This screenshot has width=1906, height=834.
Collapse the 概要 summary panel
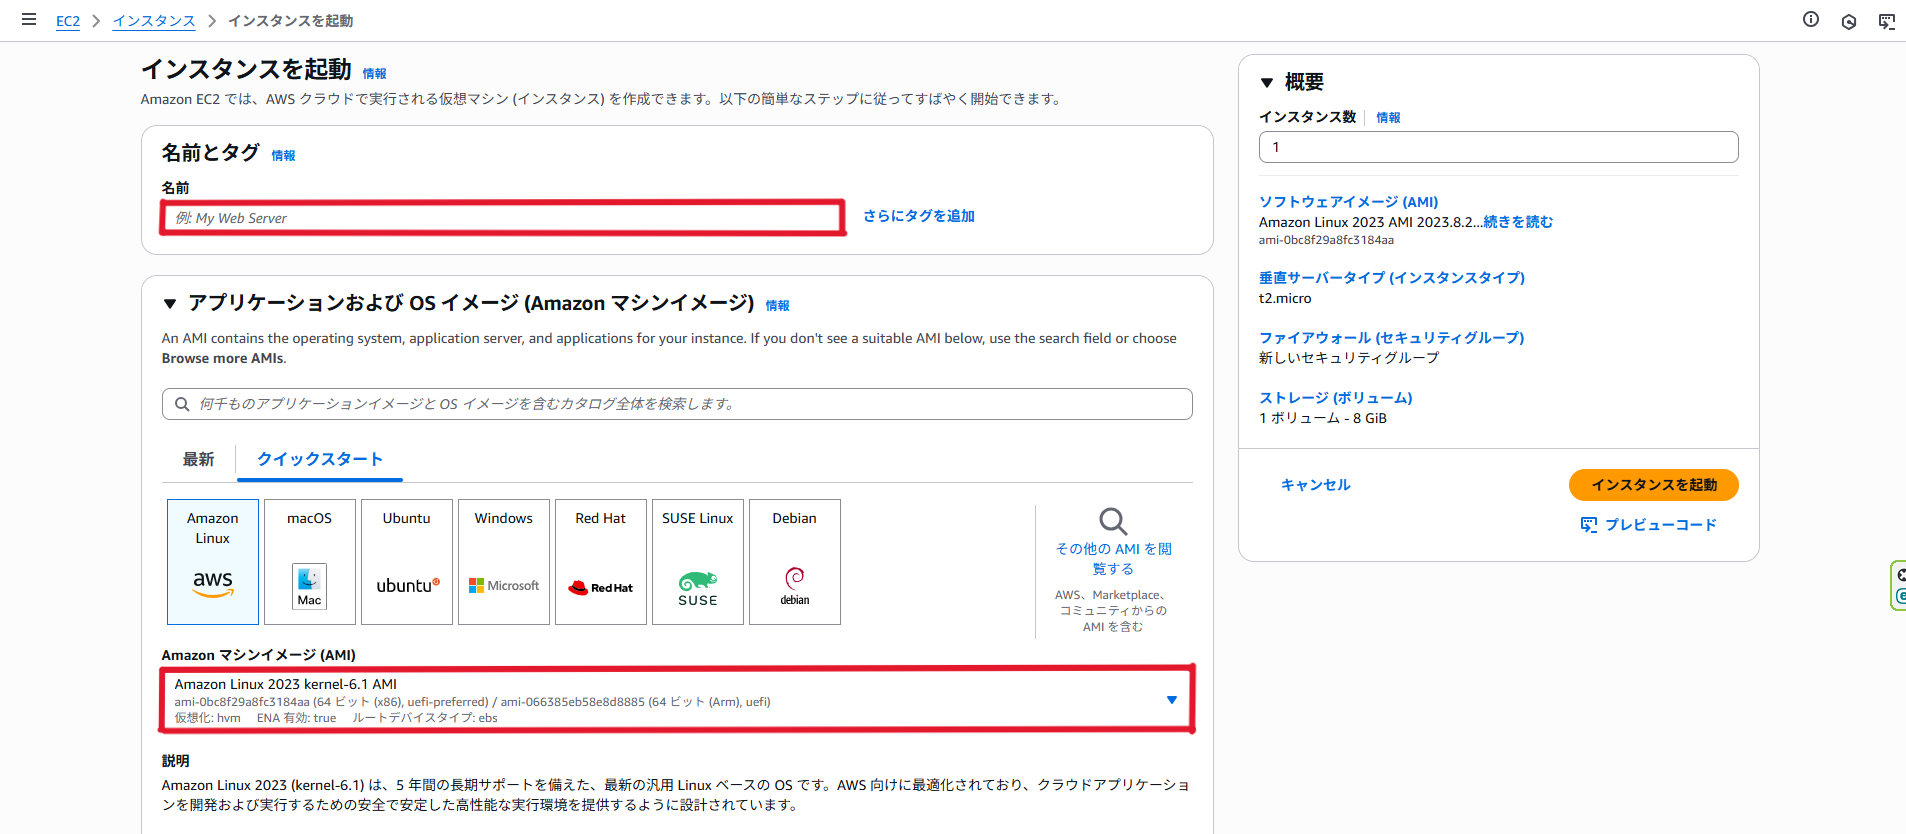point(1267,82)
